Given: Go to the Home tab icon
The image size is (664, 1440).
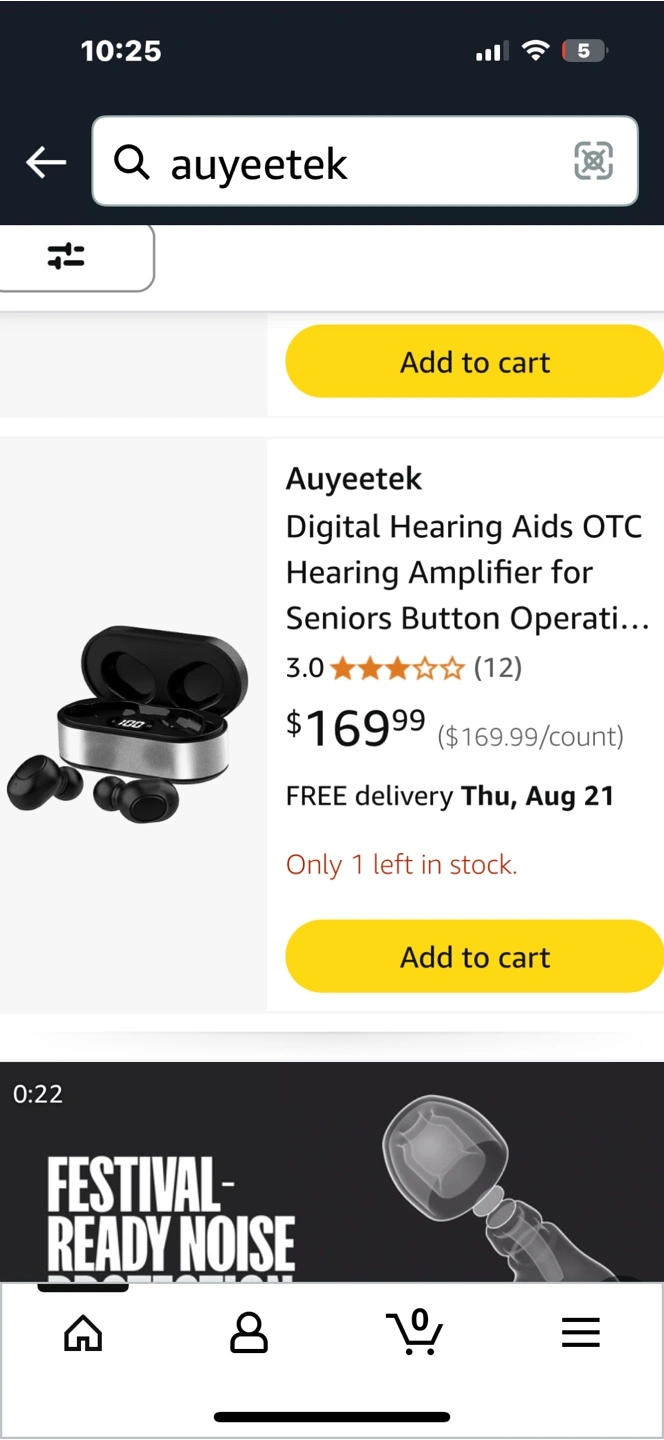Looking at the screenshot, I should click(x=83, y=1332).
